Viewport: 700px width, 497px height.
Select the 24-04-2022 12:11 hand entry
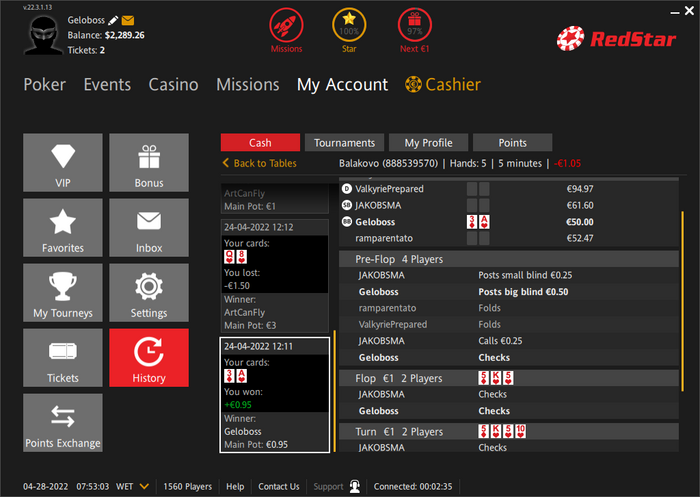pos(275,395)
